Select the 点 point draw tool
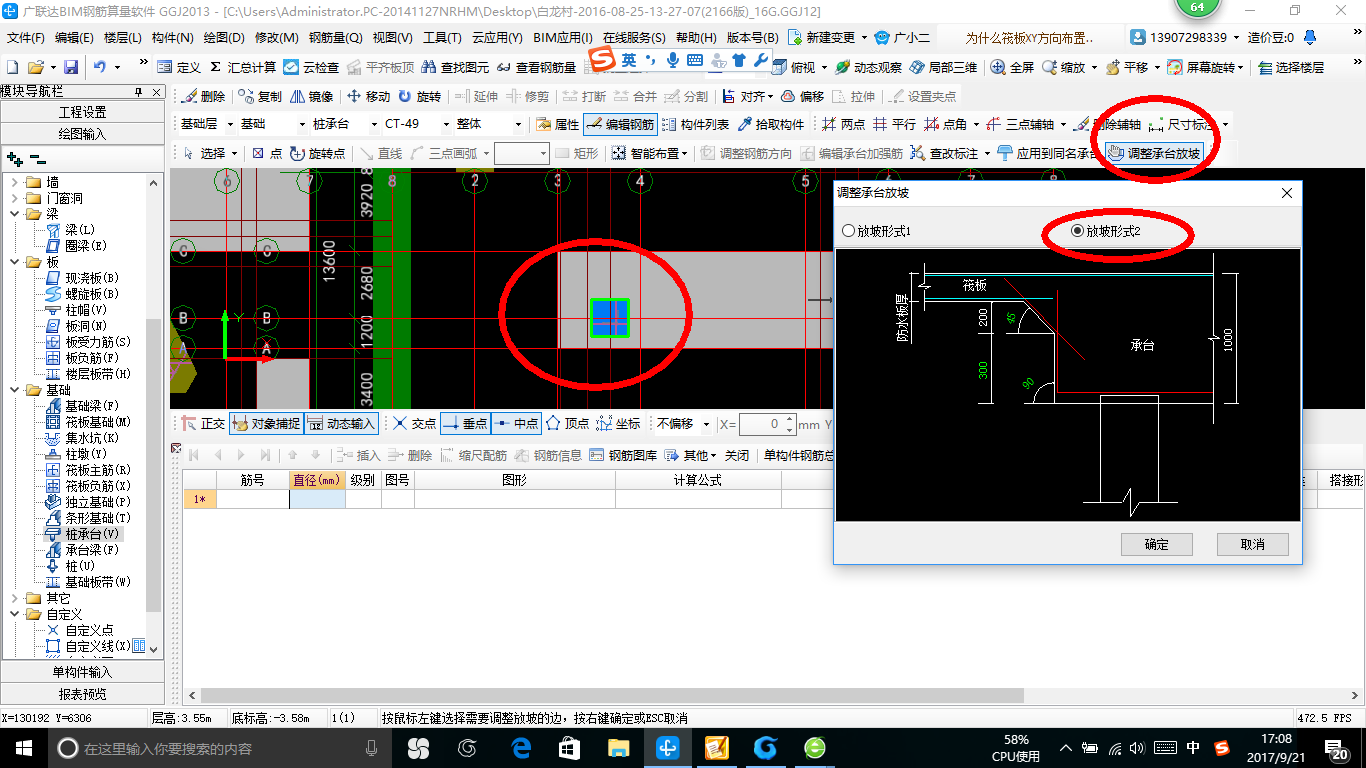This screenshot has width=1366, height=768. point(267,154)
